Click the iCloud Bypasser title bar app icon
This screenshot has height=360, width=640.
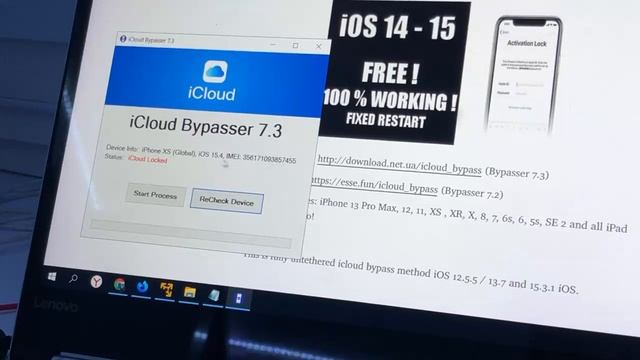123,39
